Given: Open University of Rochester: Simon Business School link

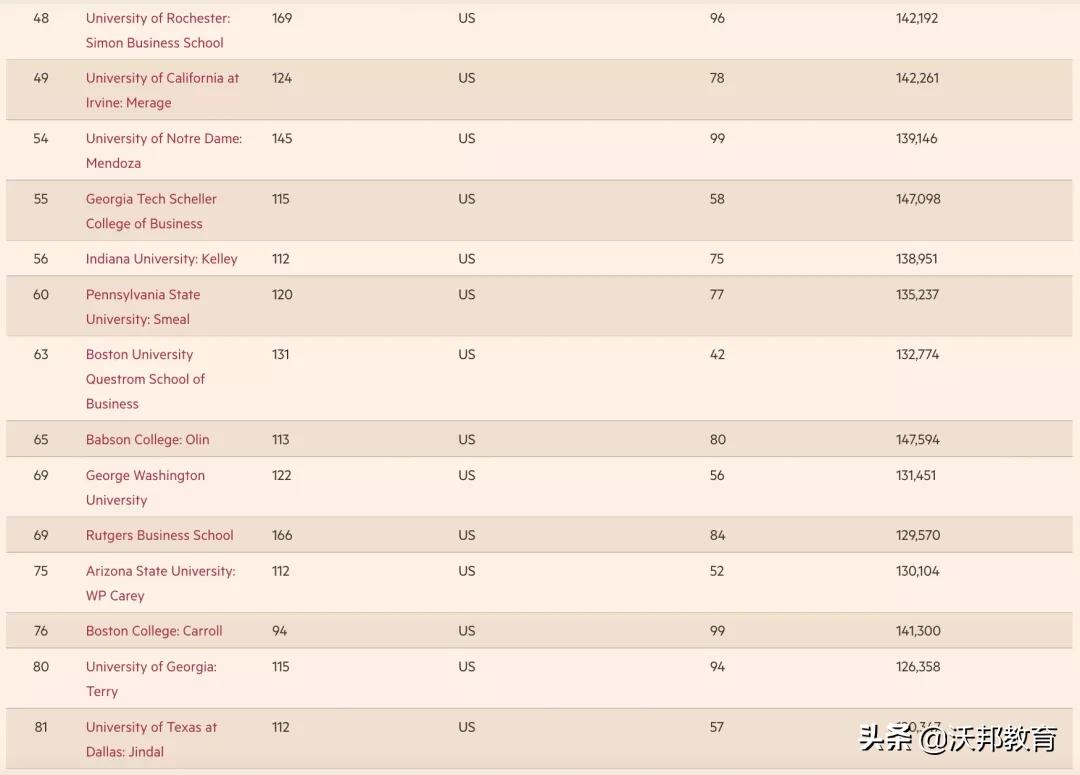Looking at the screenshot, I should tap(158, 30).
